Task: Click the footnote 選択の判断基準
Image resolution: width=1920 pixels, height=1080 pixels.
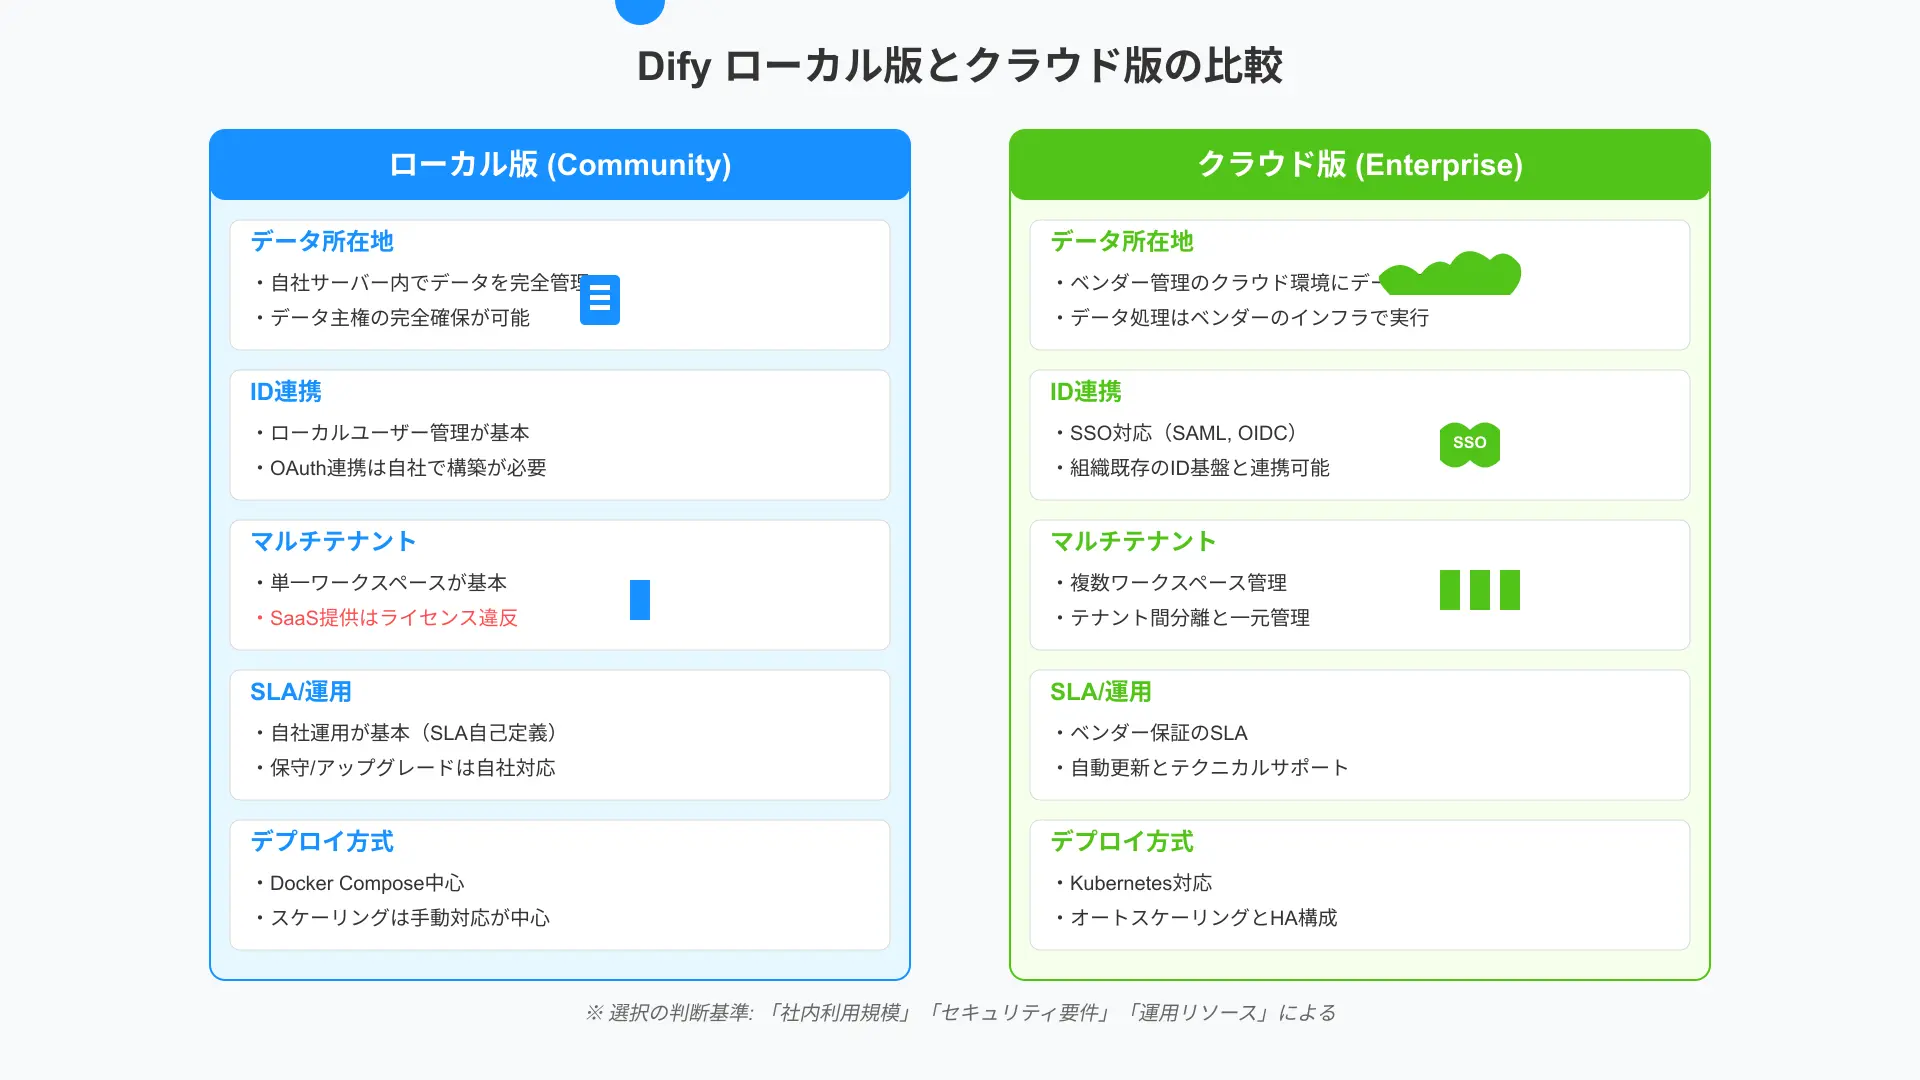Action: coord(960,1013)
